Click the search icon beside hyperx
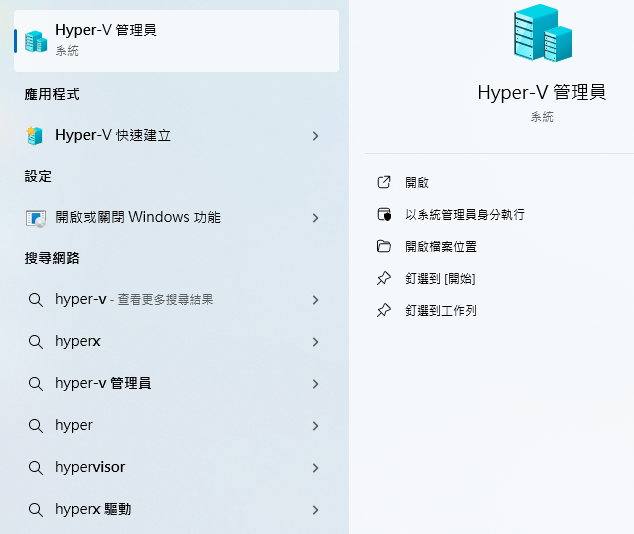Image resolution: width=634 pixels, height=534 pixels. [x=36, y=342]
